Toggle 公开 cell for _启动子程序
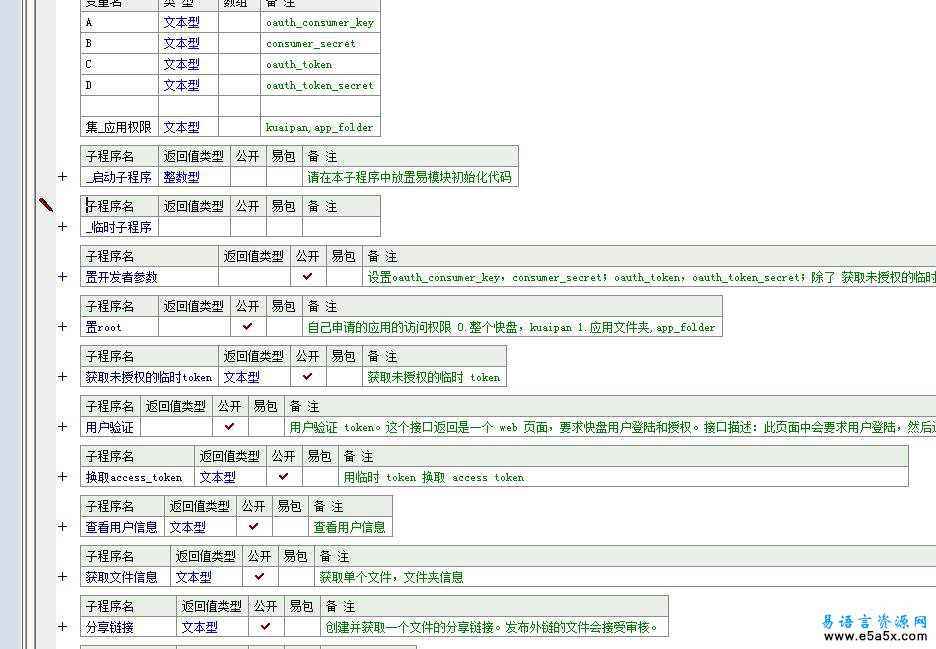Image resolution: width=936 pixels, height=649 pixels. [x=248, y=177]
